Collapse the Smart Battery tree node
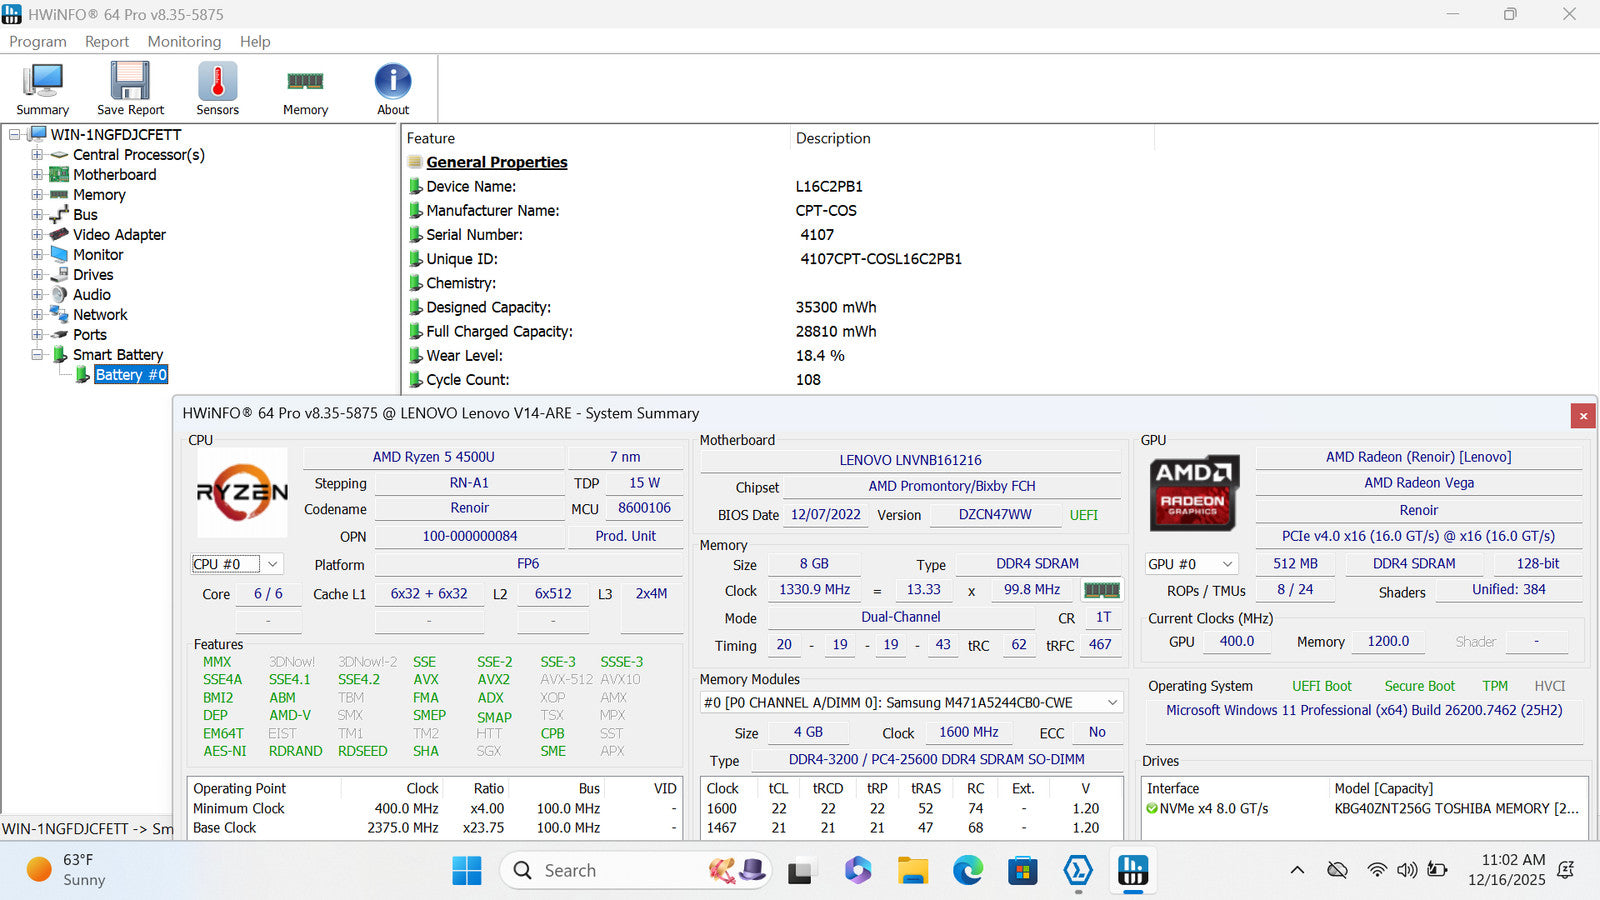Screen dimensions: 1600x900 click(x=37, y=355)
